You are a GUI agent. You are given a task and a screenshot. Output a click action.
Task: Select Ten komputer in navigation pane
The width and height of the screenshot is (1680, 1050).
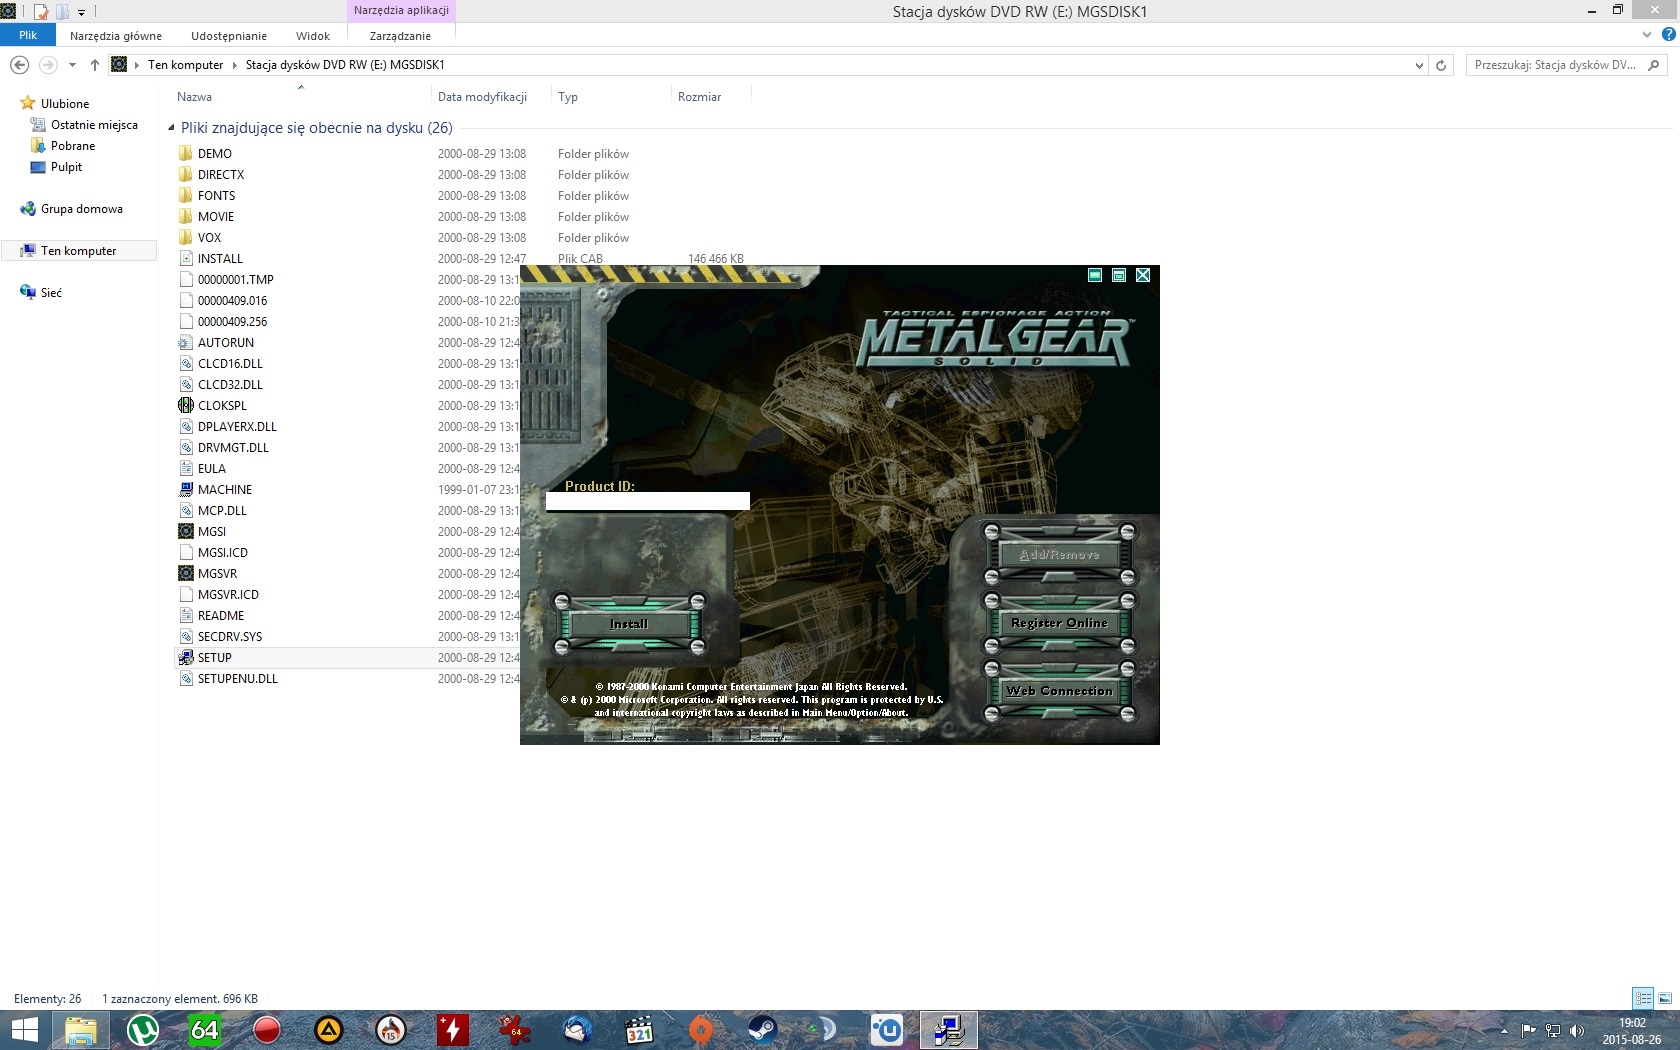click(x=79, y=251)
